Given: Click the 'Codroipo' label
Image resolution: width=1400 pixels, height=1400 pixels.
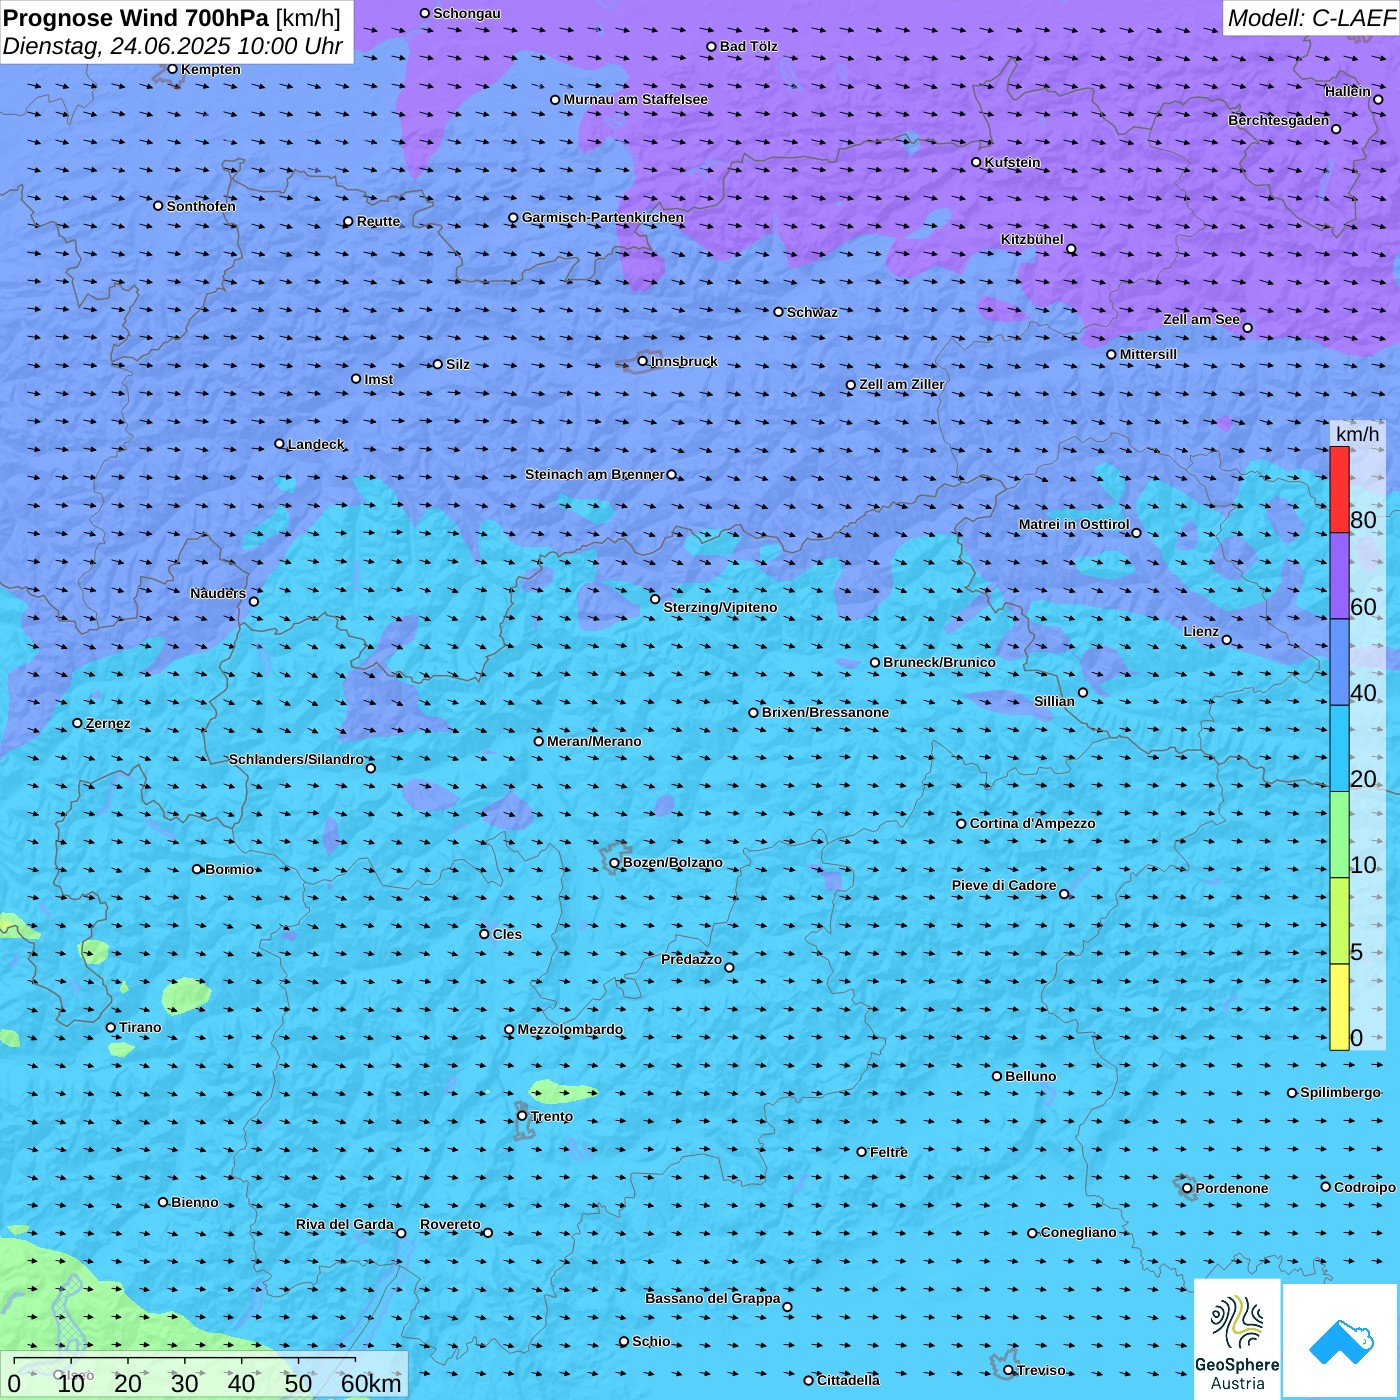Looking at the screenshot, I should tap(1364, 1187).
